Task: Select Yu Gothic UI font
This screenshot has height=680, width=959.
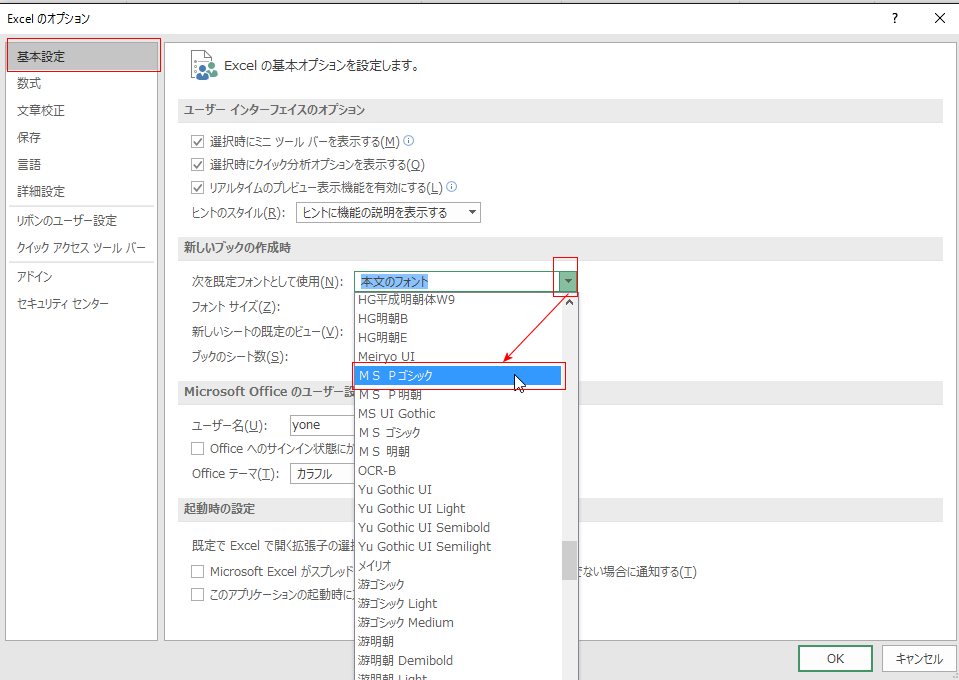Action: [x=457, y=489]
